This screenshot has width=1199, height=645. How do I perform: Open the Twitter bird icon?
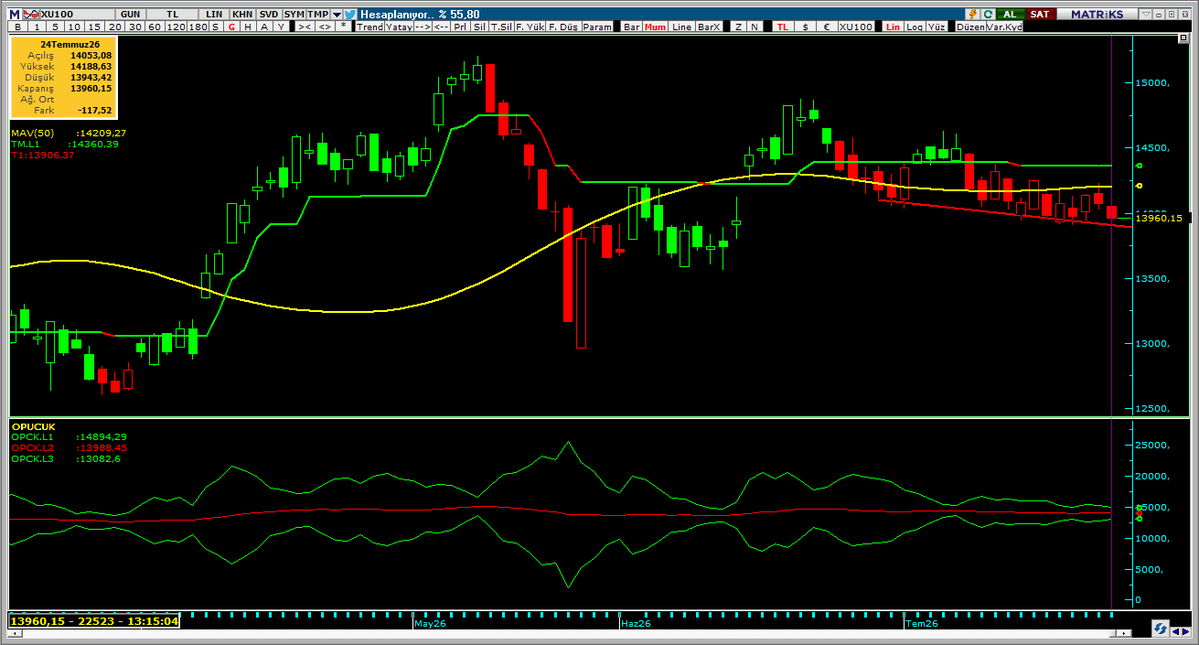(350, 14)
